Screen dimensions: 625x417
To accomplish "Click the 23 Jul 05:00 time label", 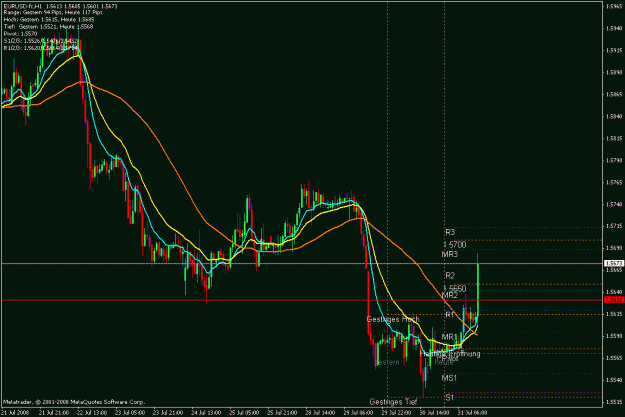I will point(130,413).
